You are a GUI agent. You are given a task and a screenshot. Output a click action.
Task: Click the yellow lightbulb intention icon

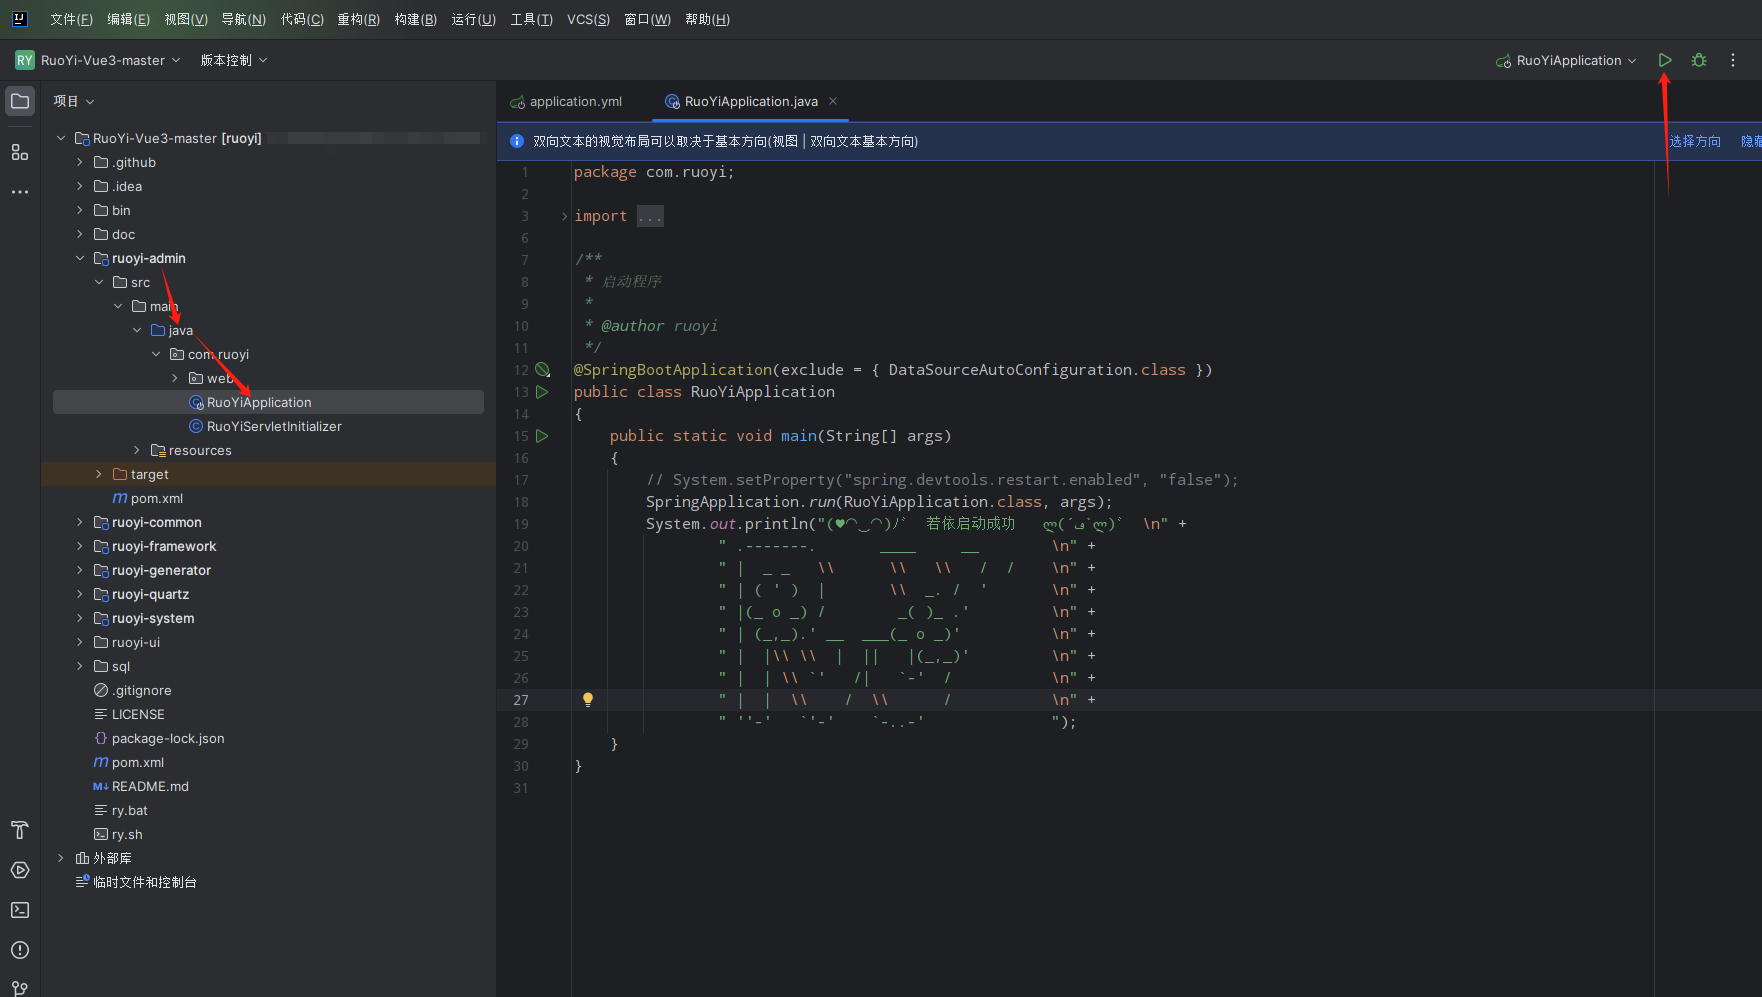click(588, 700)
